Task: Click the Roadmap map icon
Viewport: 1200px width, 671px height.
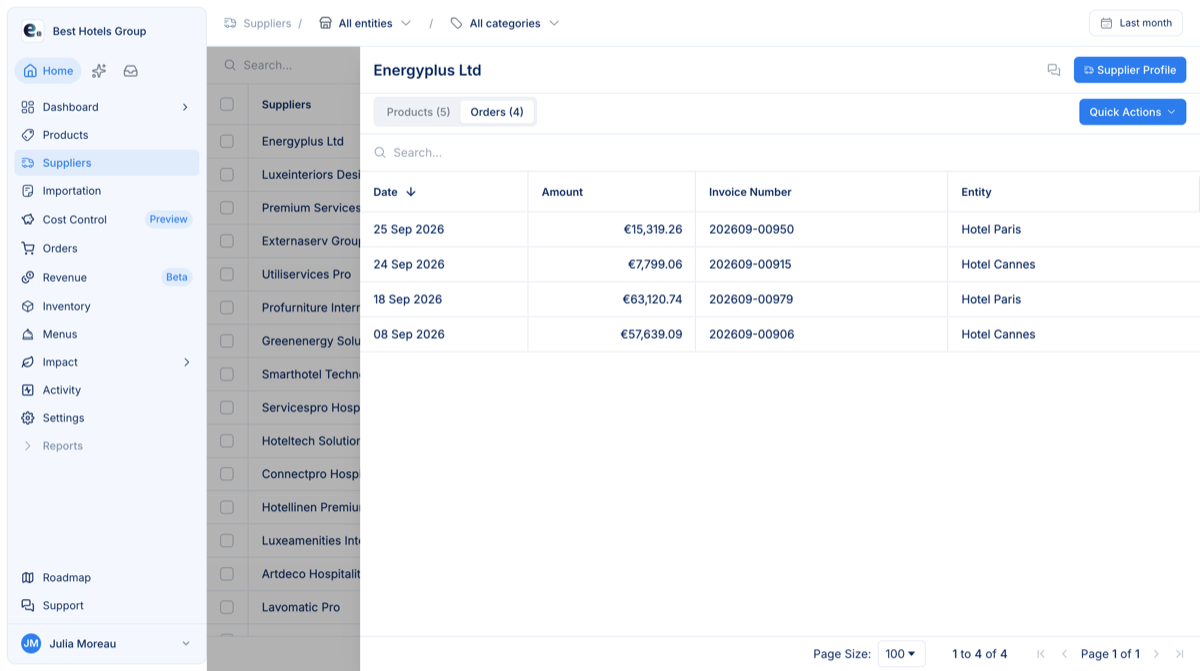Action: point(28,578)
